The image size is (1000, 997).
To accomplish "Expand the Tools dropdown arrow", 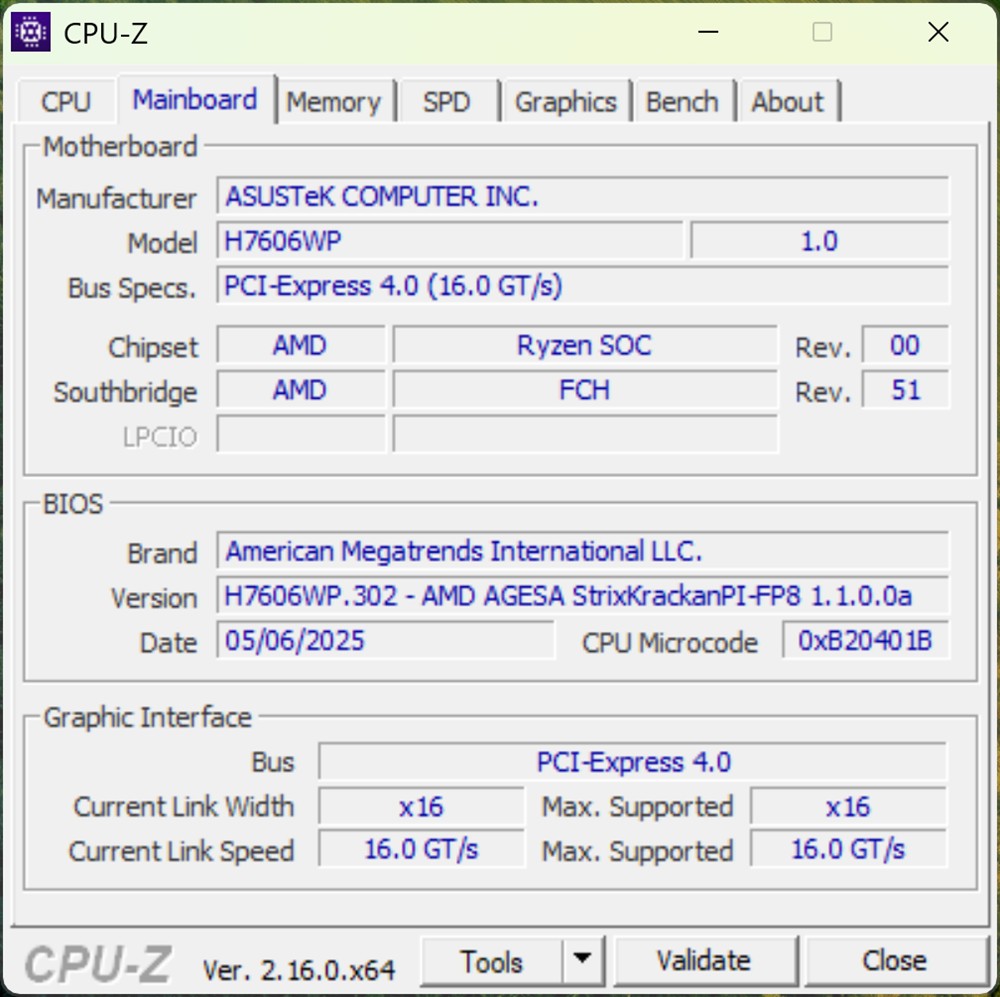I will [583, 962].
